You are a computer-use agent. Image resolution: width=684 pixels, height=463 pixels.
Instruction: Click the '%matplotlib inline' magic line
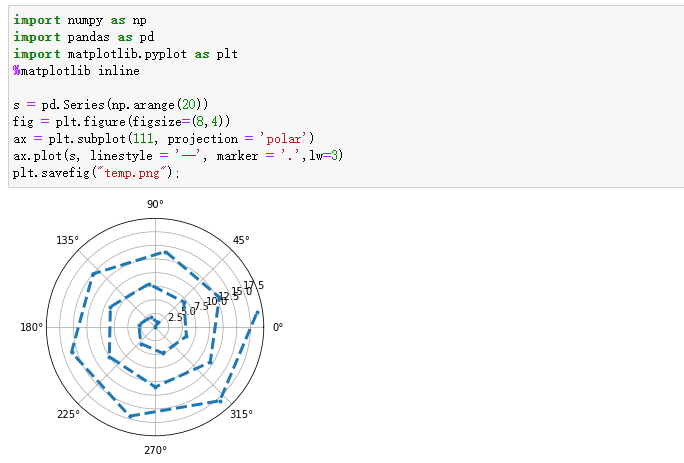[x=76, y=71]
